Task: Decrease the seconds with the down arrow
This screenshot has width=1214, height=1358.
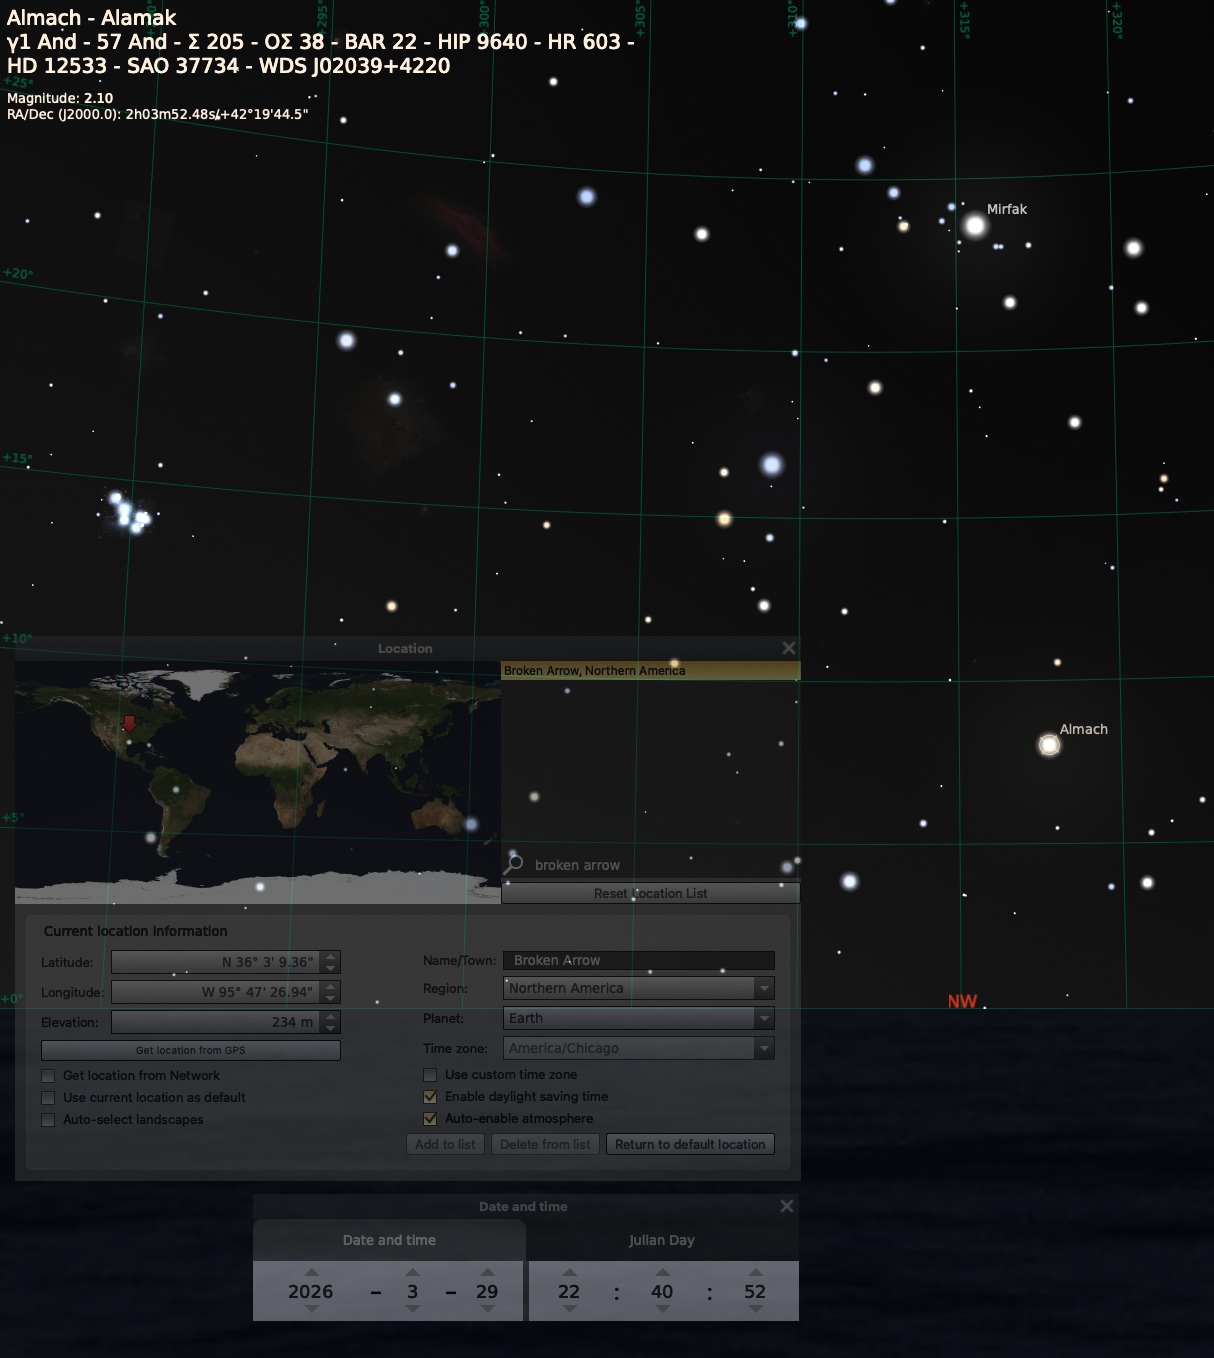Action: coord(755,1309)
